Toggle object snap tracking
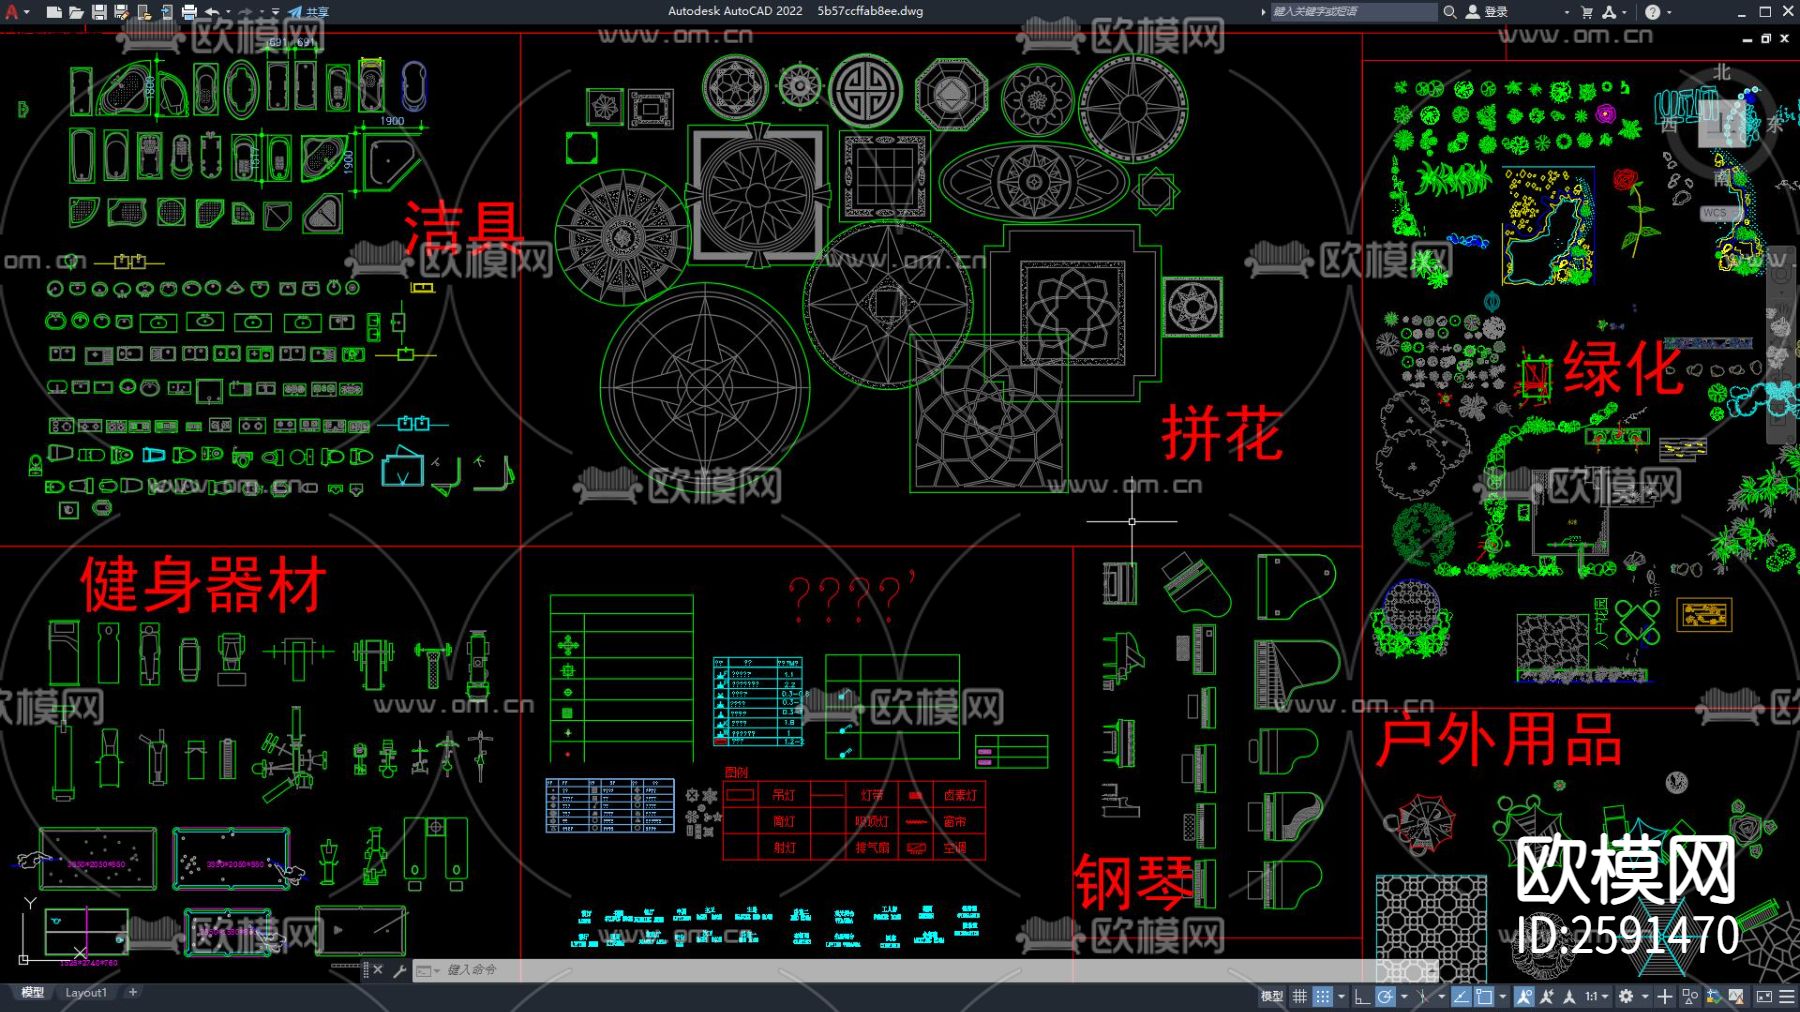Image resolution: width=1800 pixels, height=1012 pixels. (x=1461, y=996)
